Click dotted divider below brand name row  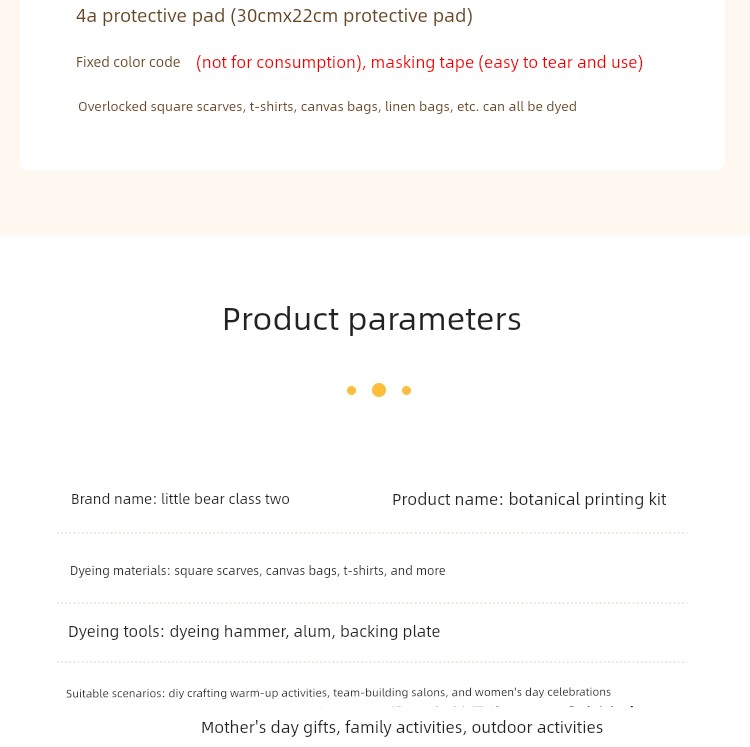point(372,532)
